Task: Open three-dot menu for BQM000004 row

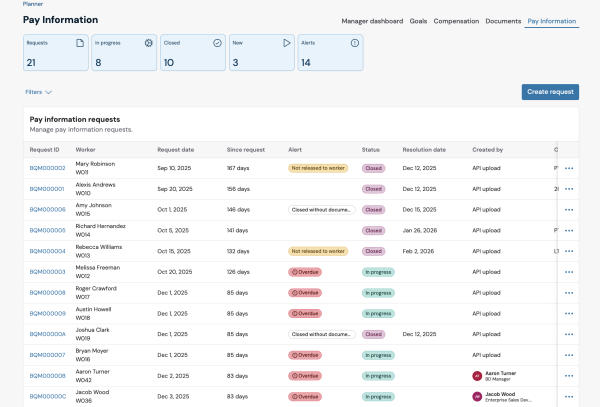Action: [569, 251]
